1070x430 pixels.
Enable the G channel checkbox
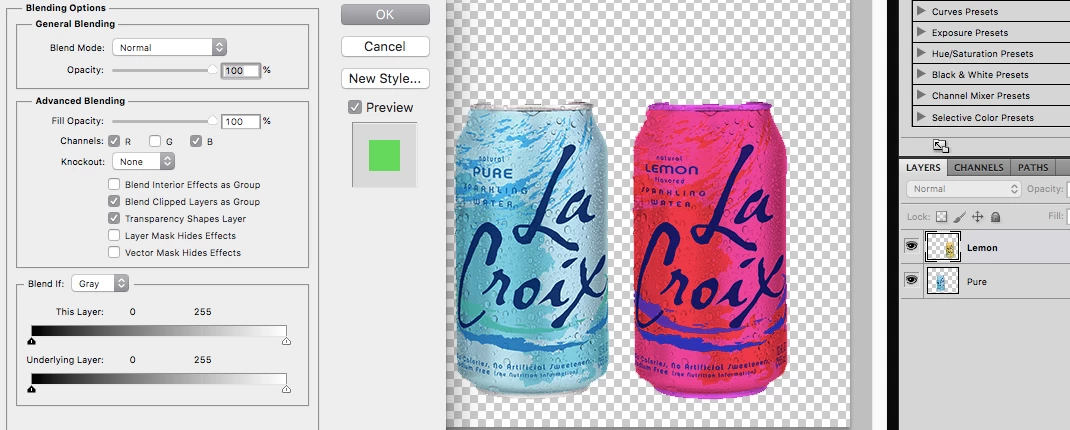pyautogui.click(x=155, y=141)
